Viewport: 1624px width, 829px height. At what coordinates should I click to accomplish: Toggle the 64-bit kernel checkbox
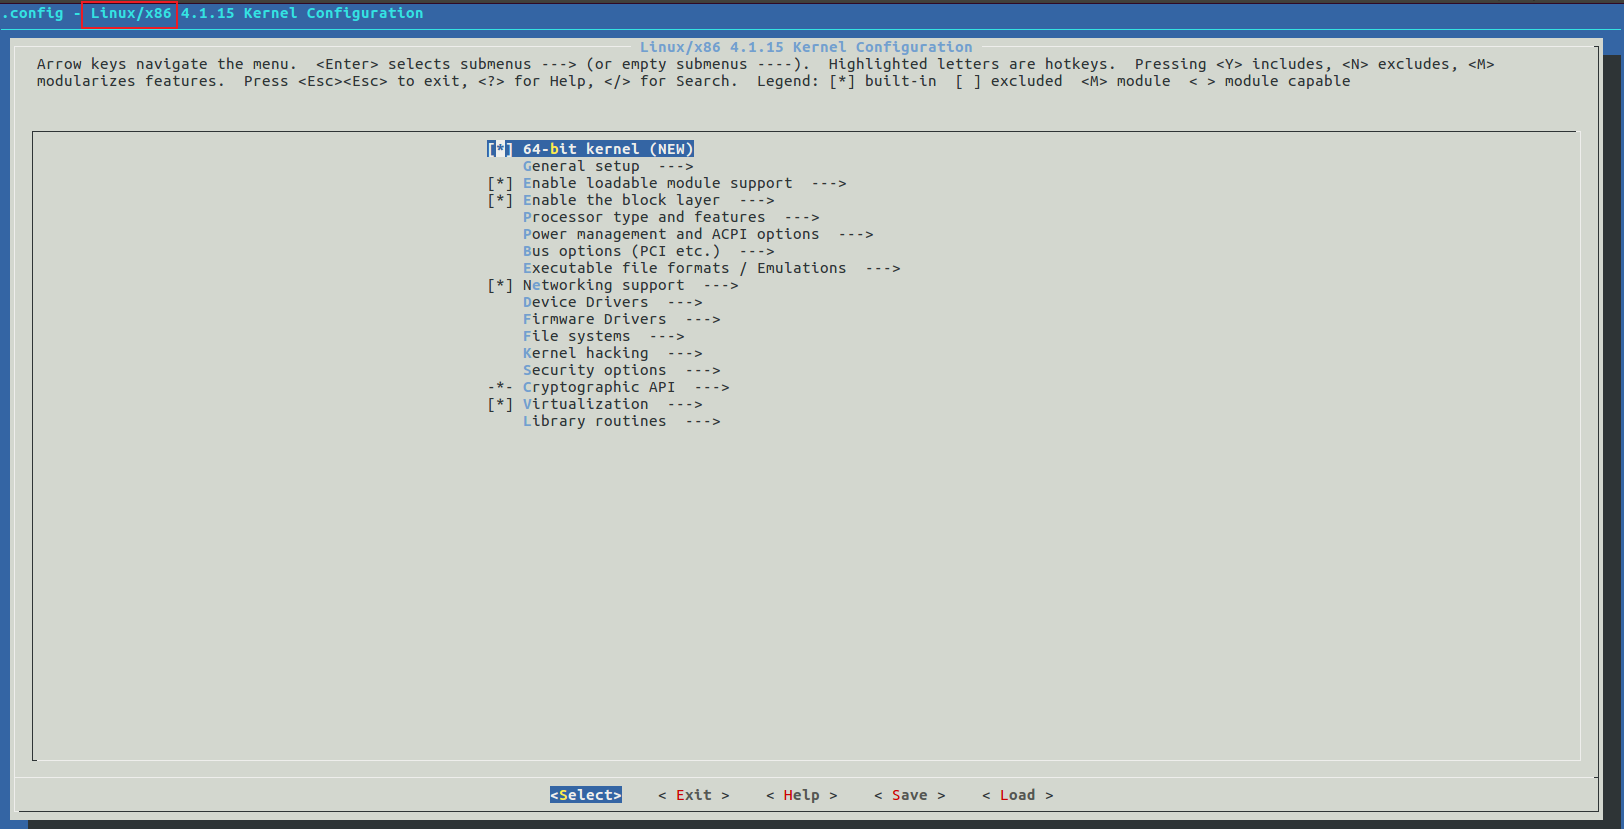click(x=500, y=149)
